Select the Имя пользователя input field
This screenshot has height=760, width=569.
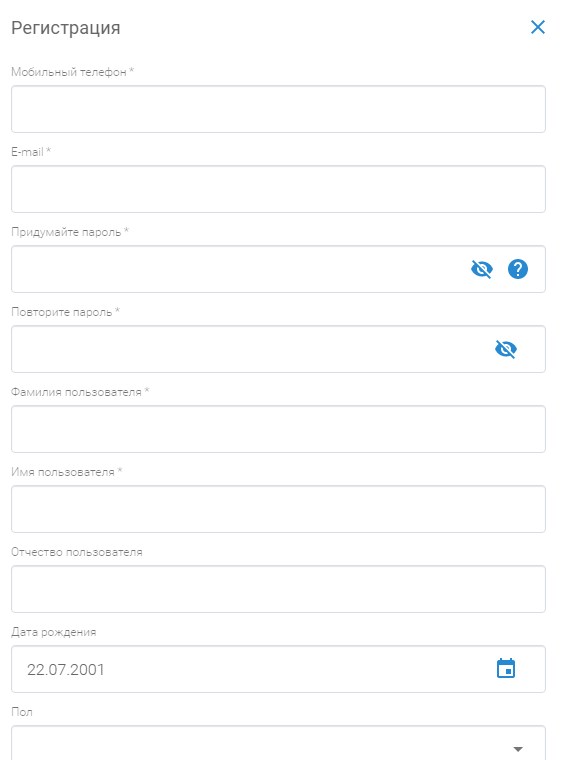pos(278,509)
